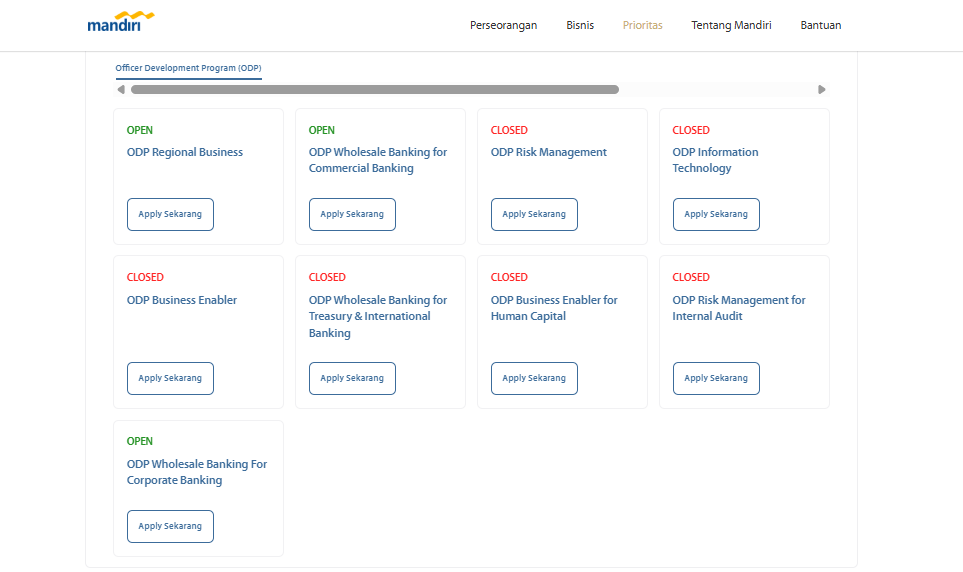This screenshot has width=963, height=572.
Task: Open the ODP Regional Business title link
Action: pos(185,152)
